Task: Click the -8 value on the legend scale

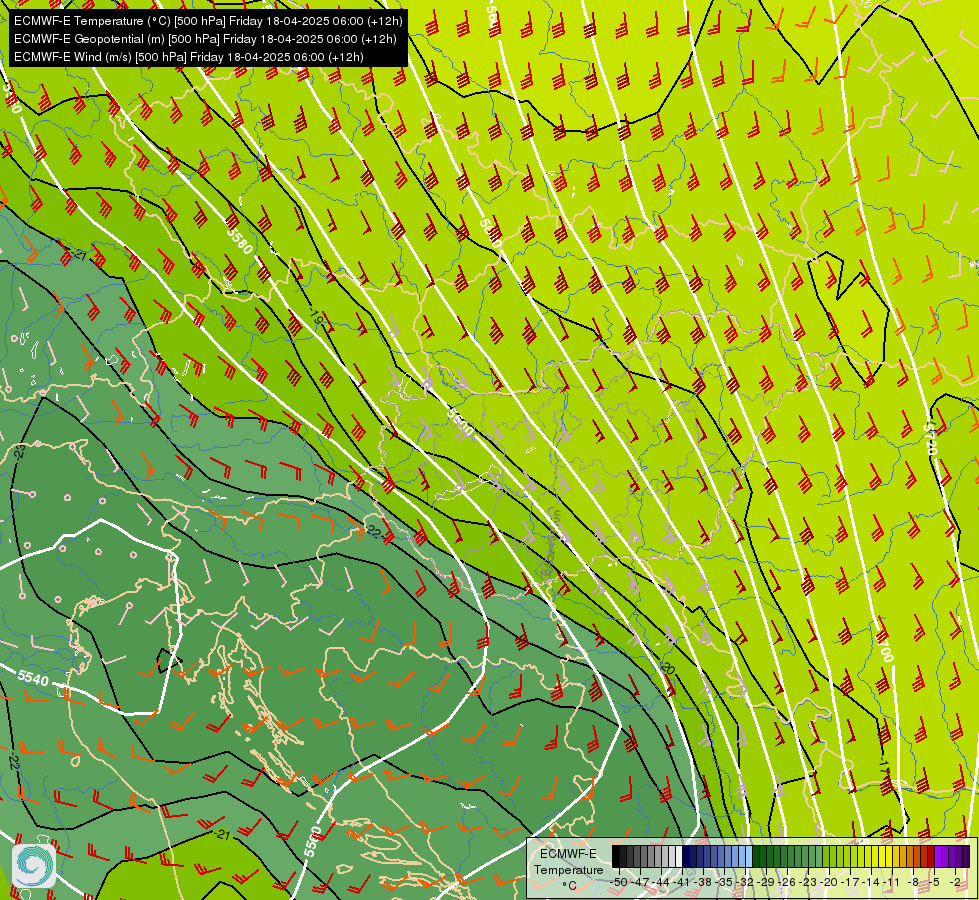Action: point(913,882)
